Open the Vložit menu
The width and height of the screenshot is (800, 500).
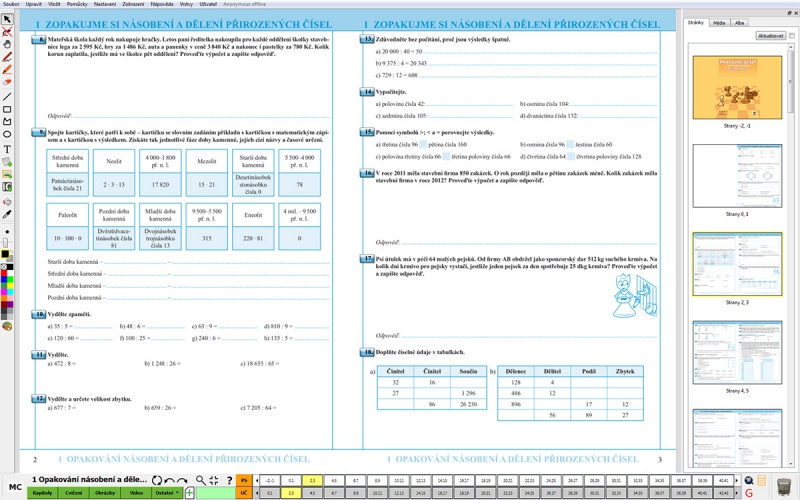[x=54, y=4]
